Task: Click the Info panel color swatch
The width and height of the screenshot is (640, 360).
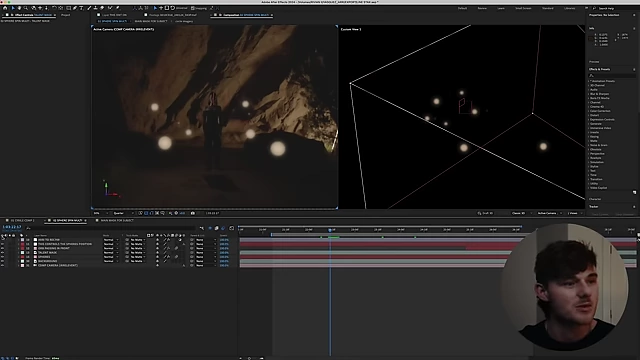Action: click(x=591, y=39)
